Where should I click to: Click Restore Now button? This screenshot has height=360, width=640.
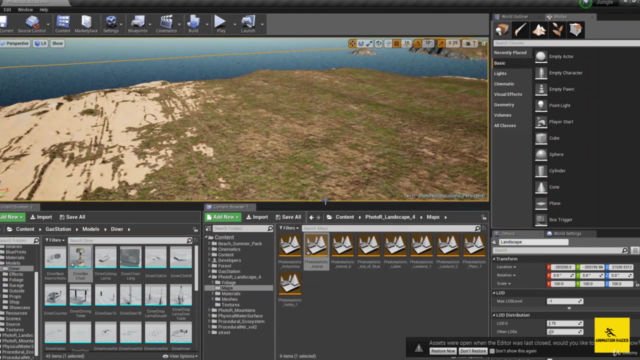pos(443,351)
